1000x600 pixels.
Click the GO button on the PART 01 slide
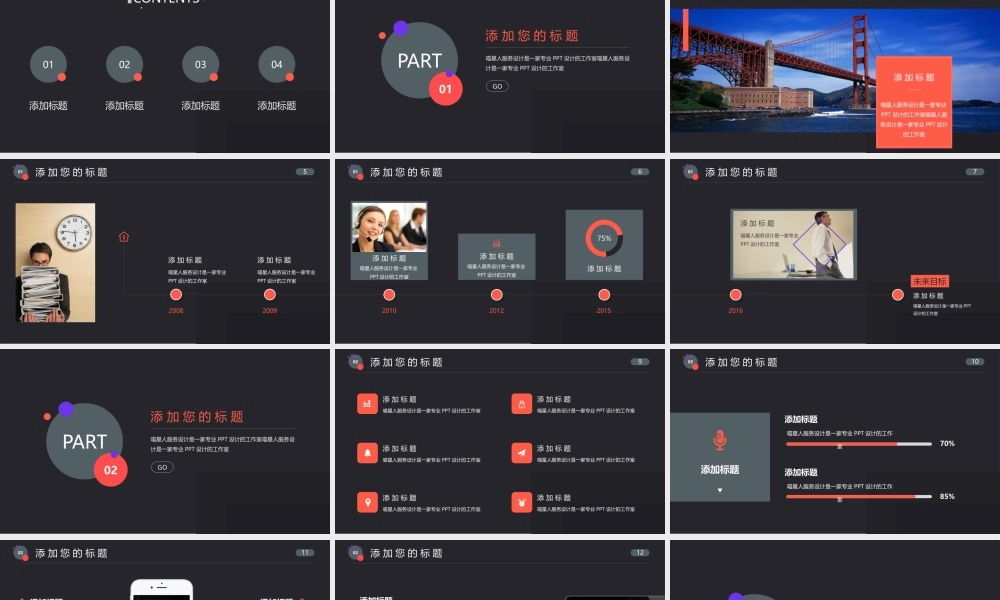497,86
